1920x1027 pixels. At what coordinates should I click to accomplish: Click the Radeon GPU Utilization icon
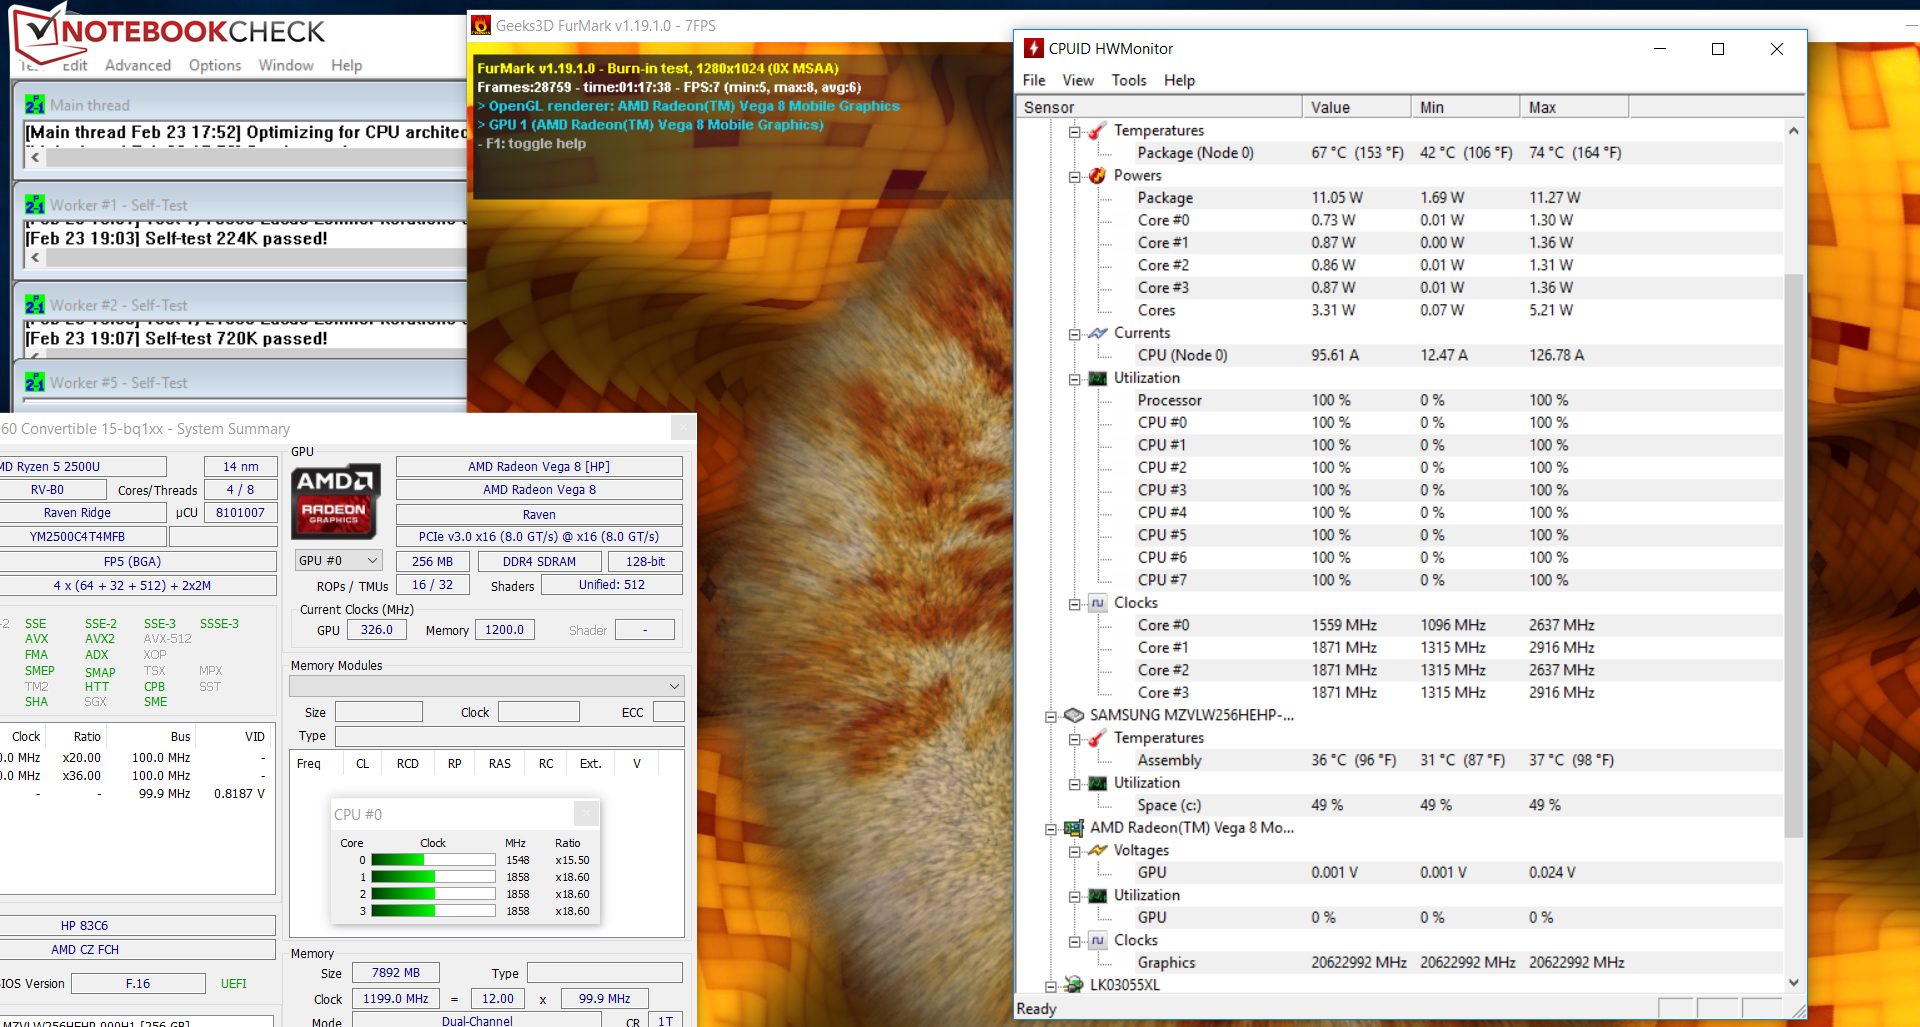click(1097, 895)
